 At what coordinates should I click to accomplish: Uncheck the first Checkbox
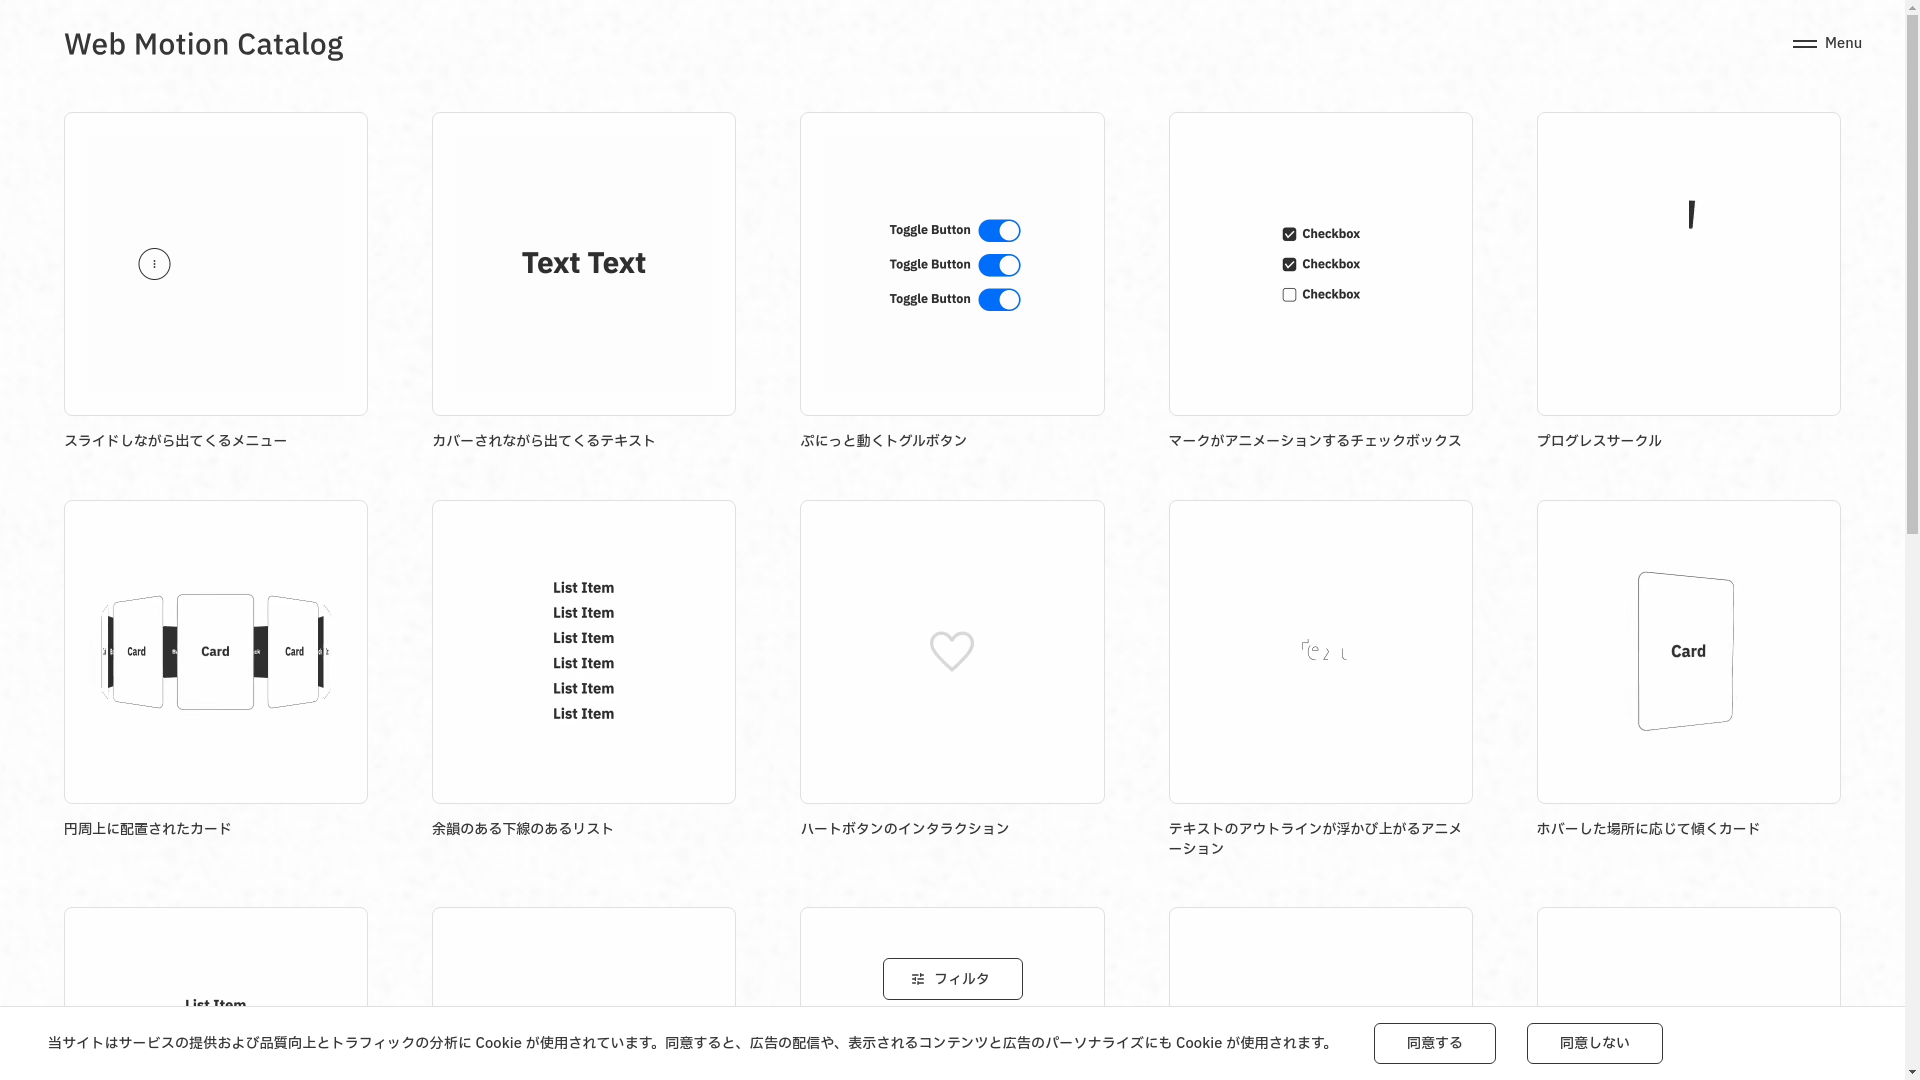(1289, 234)
